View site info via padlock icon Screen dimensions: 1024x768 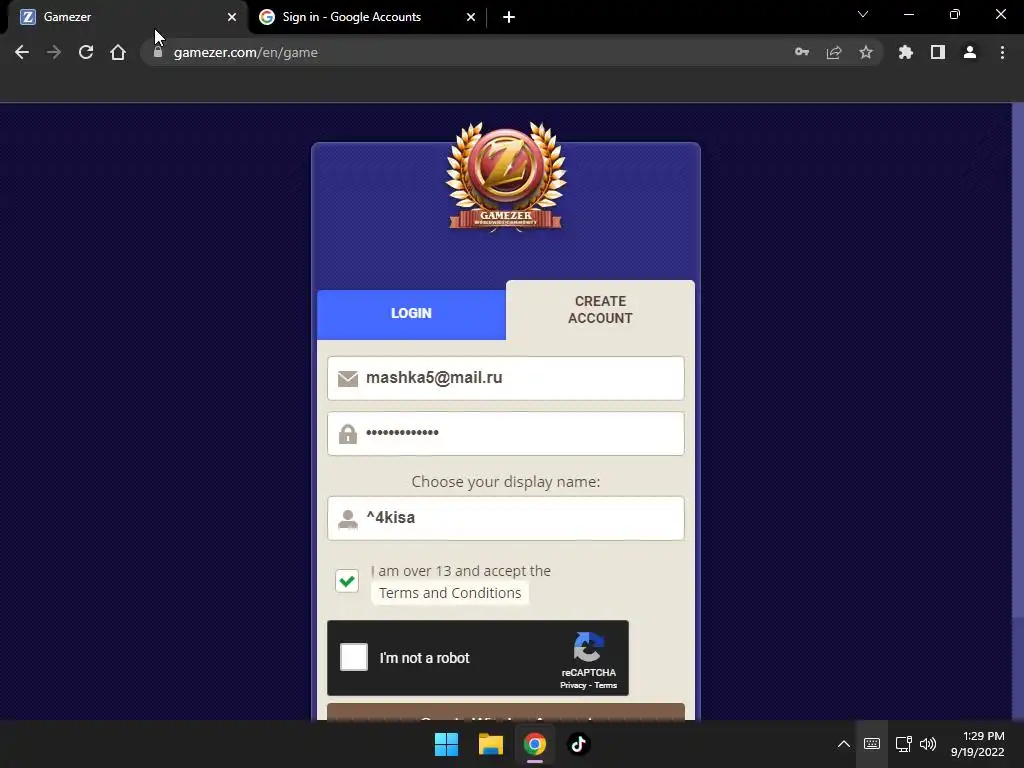coord(157,52)
